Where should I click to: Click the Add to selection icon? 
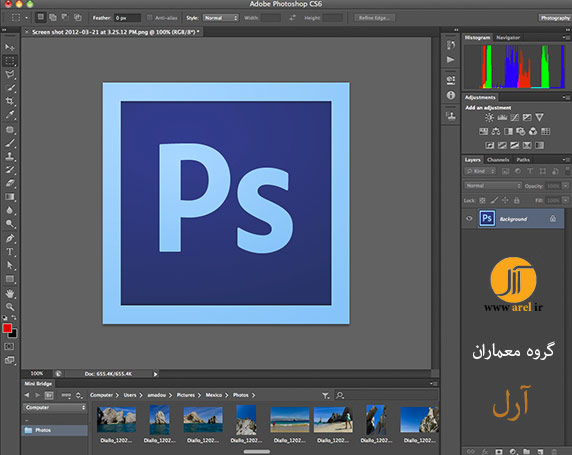[x=53, y=18]
